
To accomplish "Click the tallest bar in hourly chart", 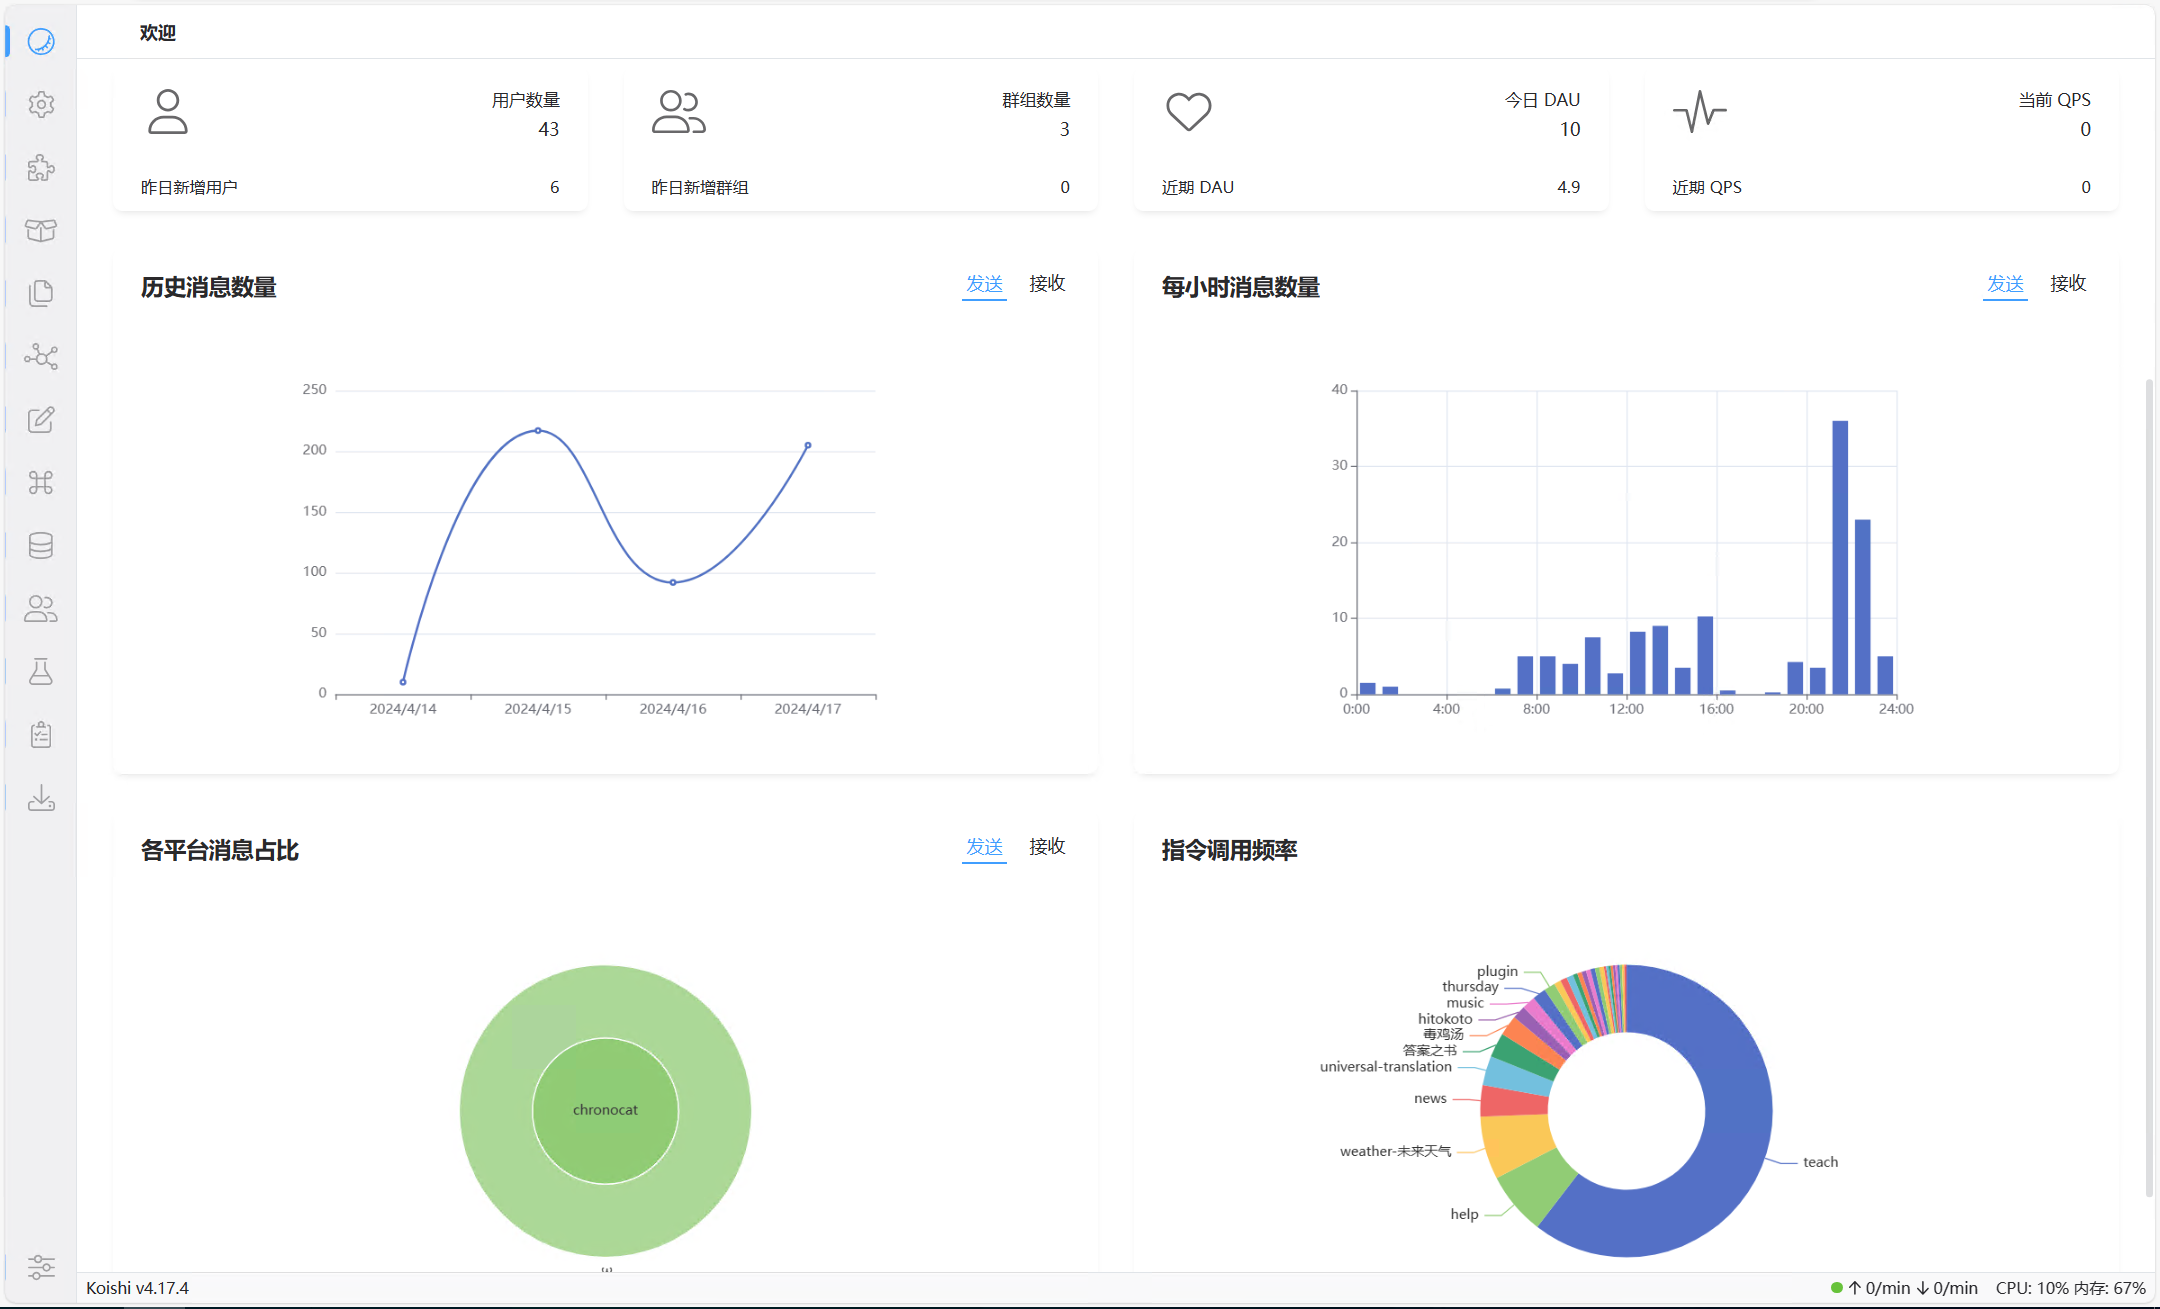I will tap(1840, 557).
